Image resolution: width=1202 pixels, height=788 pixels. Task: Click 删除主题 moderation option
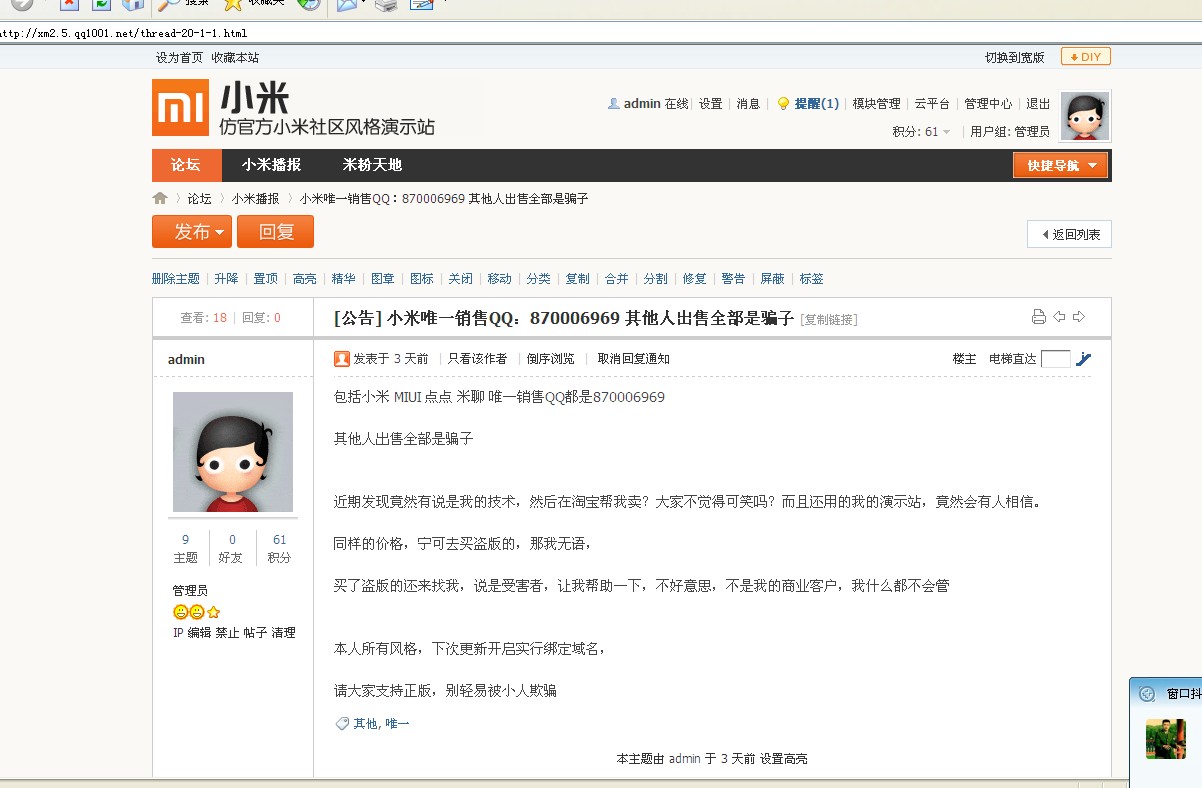[x=176, y=279]
